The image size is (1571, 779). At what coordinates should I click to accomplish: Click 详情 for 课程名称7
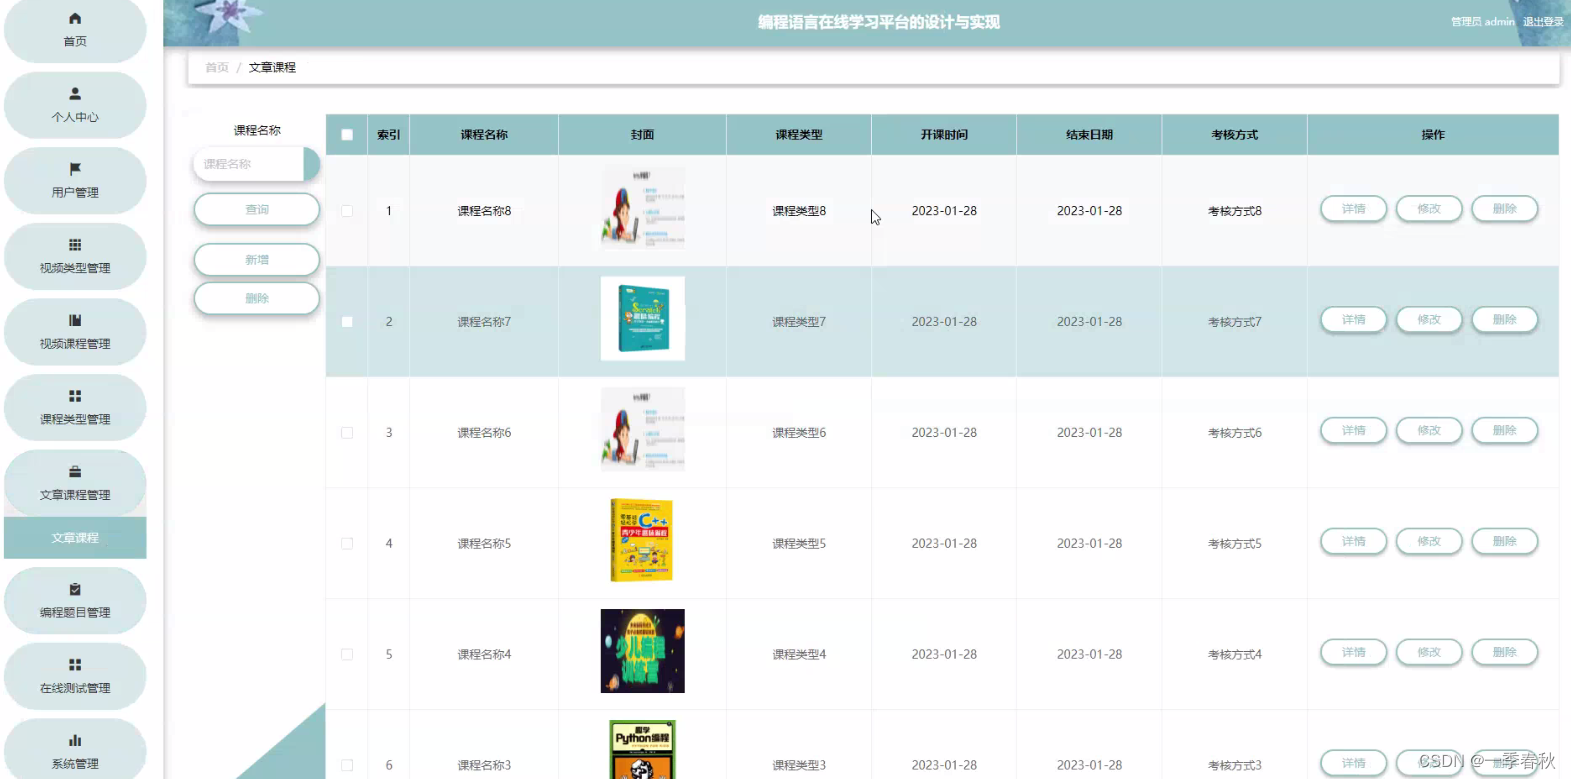[x=1353, y=320]
